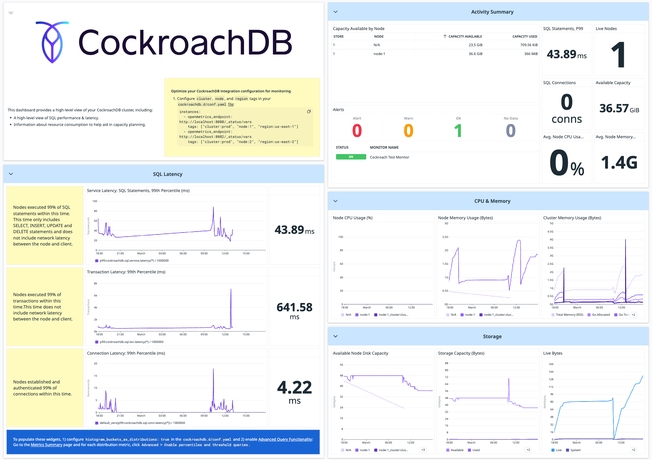Click the 641.58 ms transaction latency value
Image resolution: width=652 pixels, height=460 pixels.
point(294,310)
